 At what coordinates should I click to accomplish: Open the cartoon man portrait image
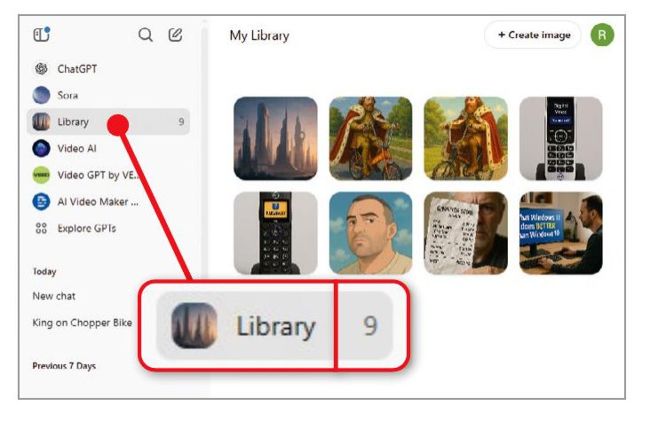[x=371, y=233]
